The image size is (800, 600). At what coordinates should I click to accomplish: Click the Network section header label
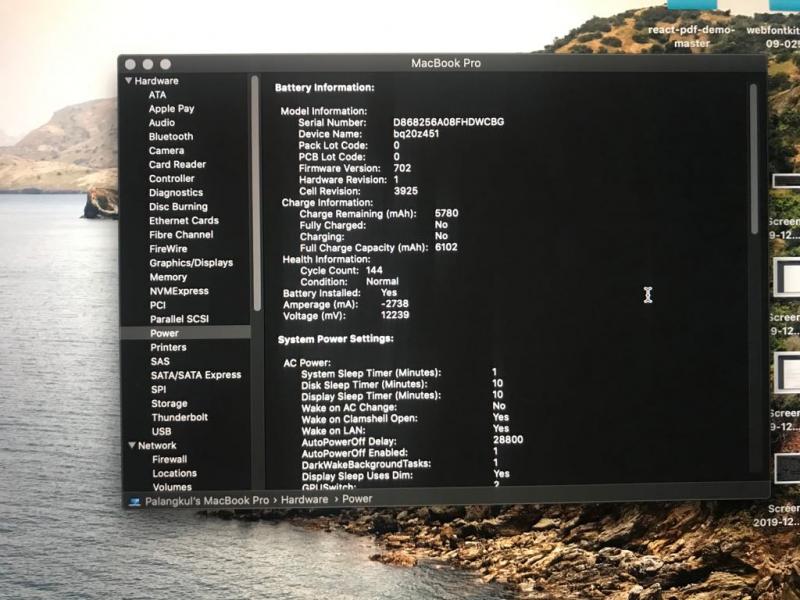point(157,445)
